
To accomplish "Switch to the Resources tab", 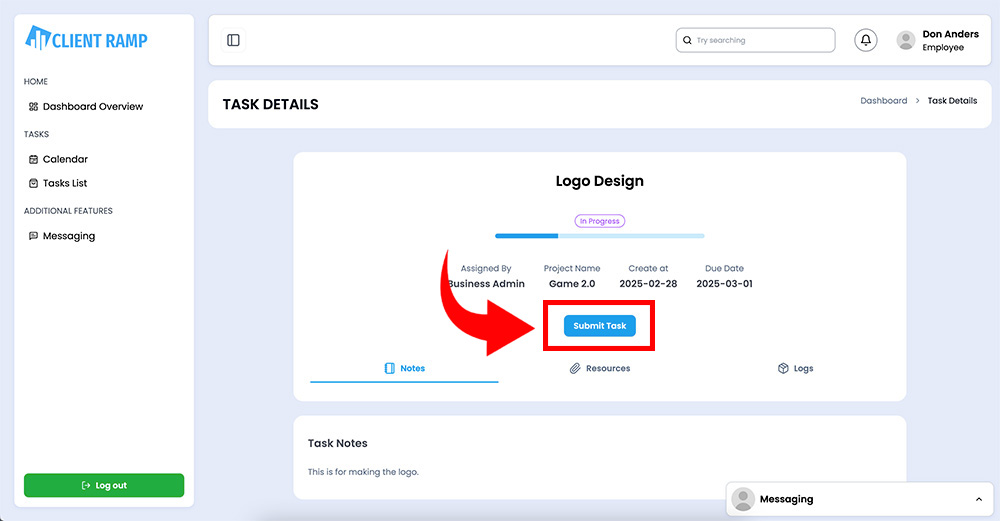I will point(599,369).
